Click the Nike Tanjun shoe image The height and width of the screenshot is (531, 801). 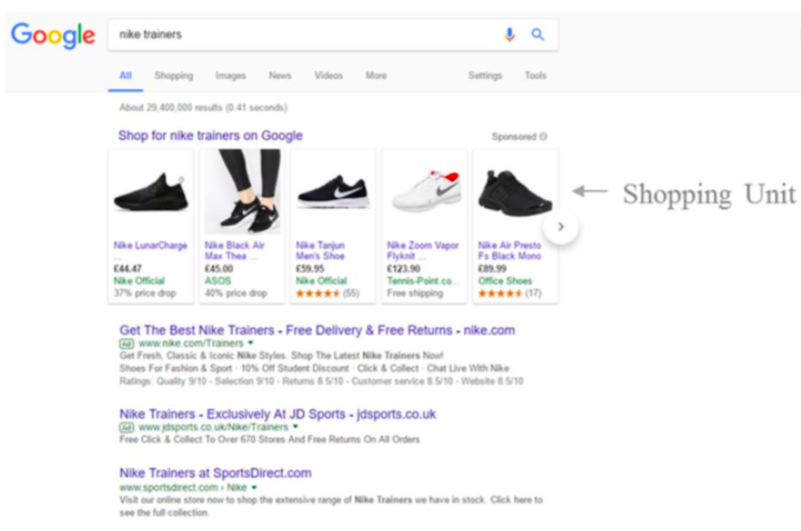pos(334,192)
